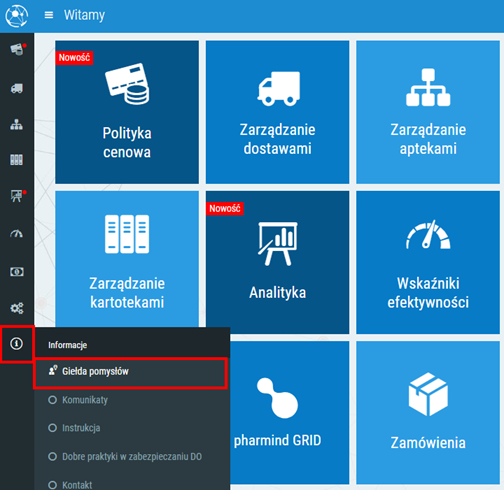The image size is (504, 490).
Task: Click the speedometer gauge sidebar icon
Action: (x=17, y=234)
